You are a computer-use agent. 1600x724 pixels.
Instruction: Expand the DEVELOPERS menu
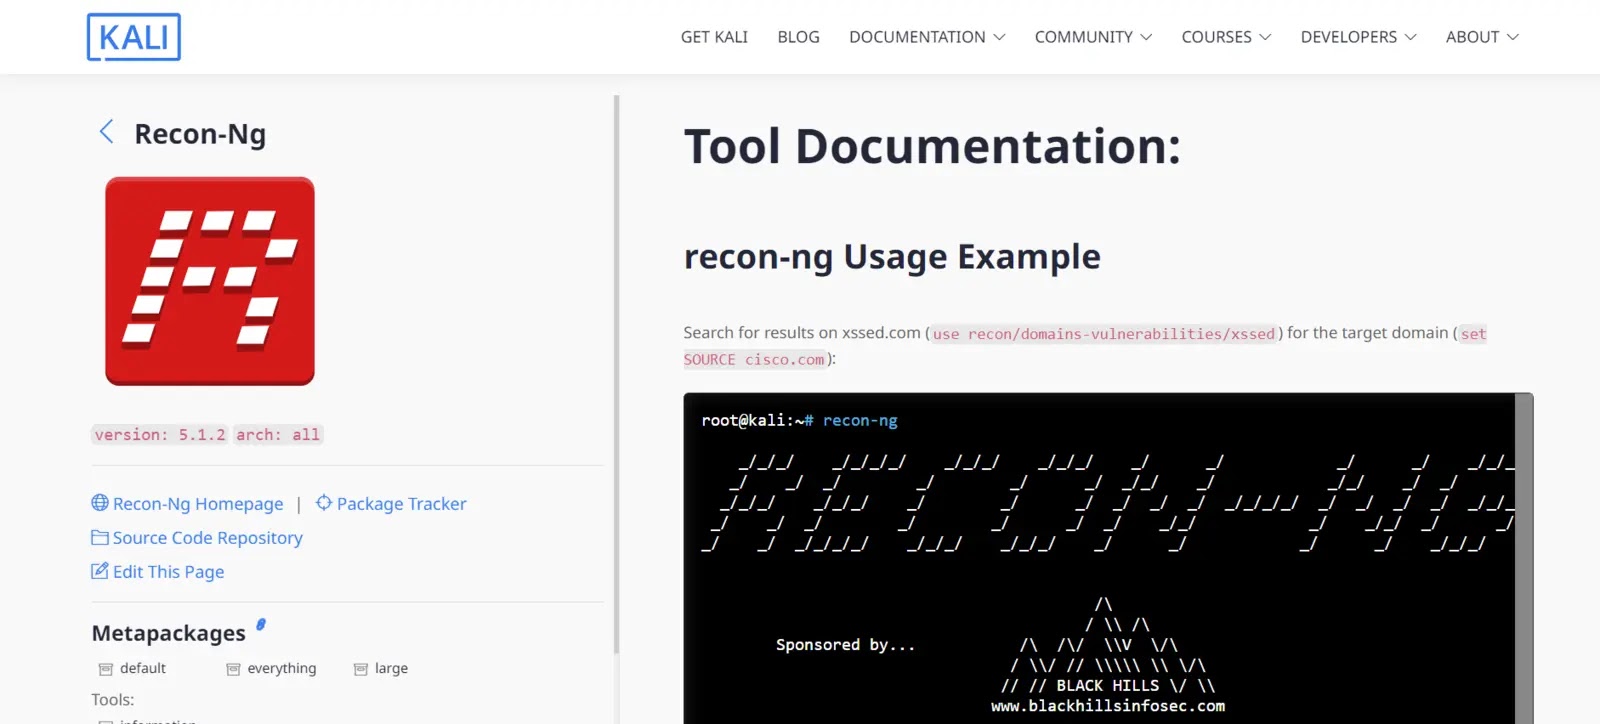[x=1358, y=37]
